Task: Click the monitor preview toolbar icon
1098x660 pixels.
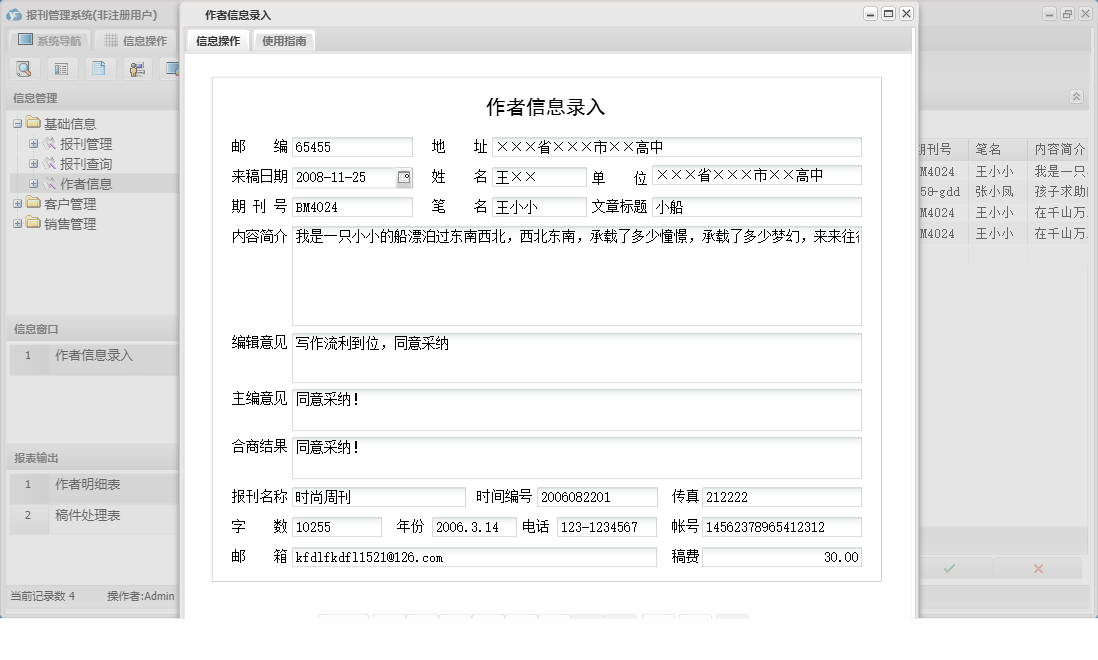Action: click(172, 68)
